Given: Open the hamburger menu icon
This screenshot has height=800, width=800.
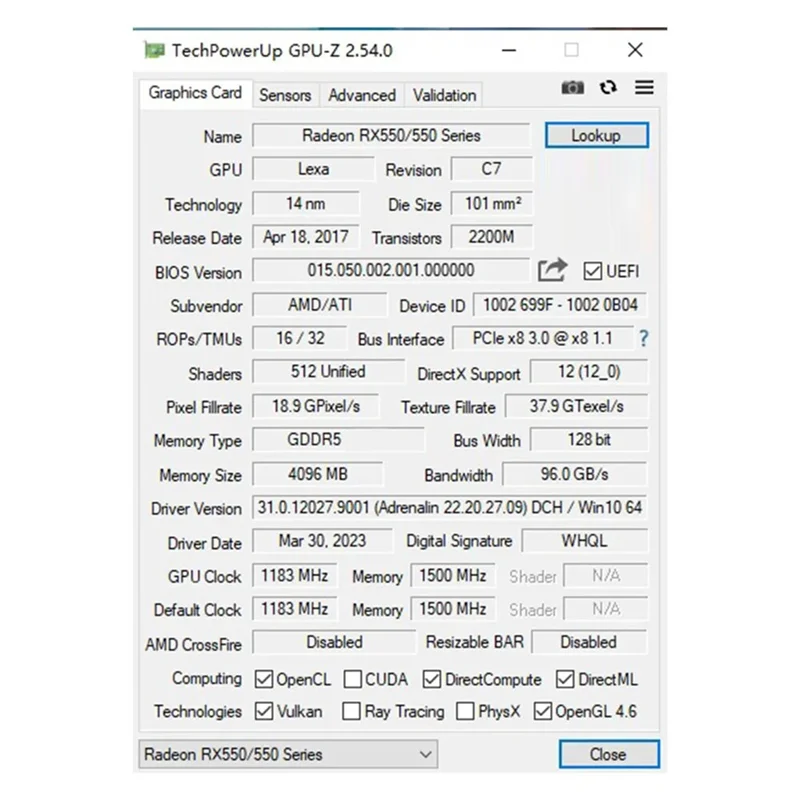Looking at the screenshot, I should pyautogui.click(x=644, y=87).
